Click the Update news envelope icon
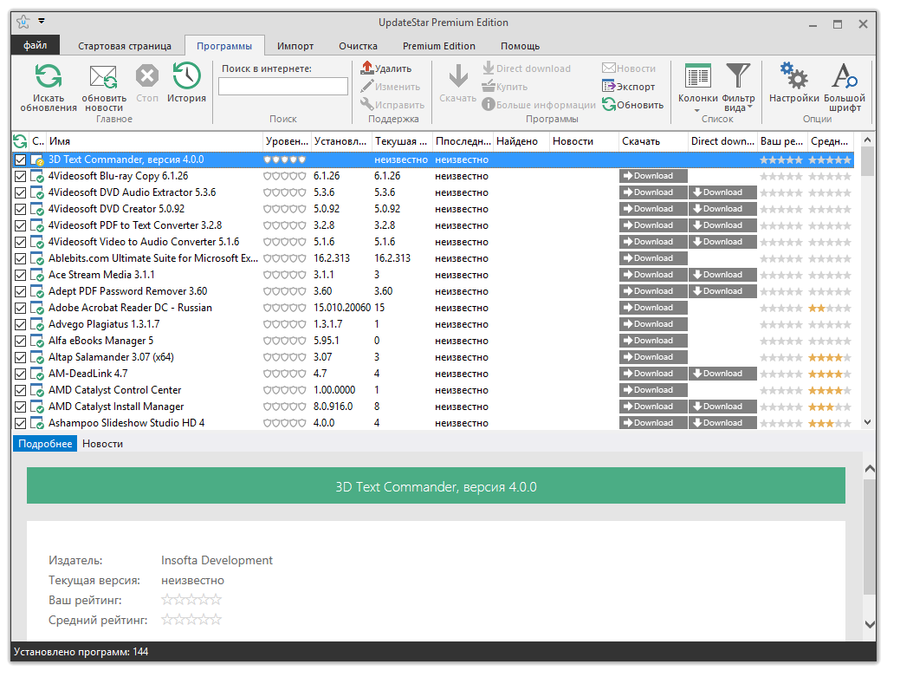The image size is (900, 677). pos(103,78)
